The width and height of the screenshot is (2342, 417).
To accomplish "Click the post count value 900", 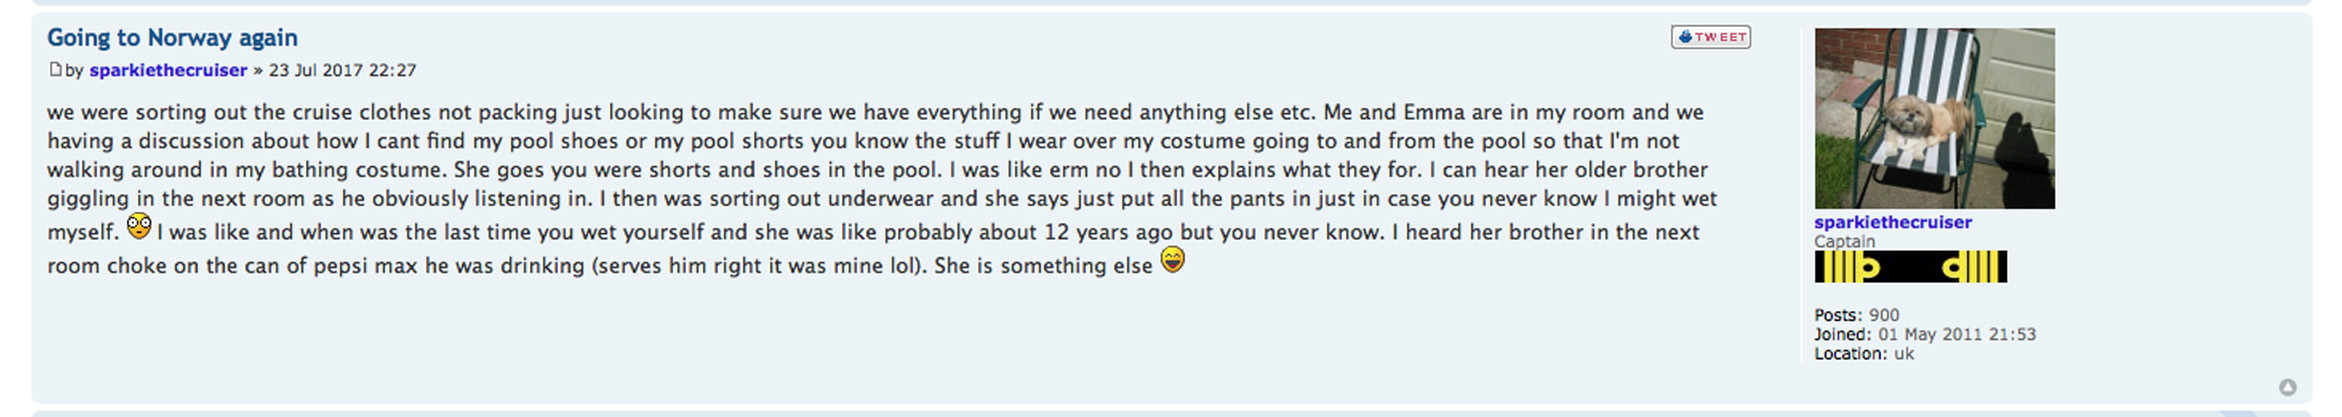I will (x=1884, y=315).
